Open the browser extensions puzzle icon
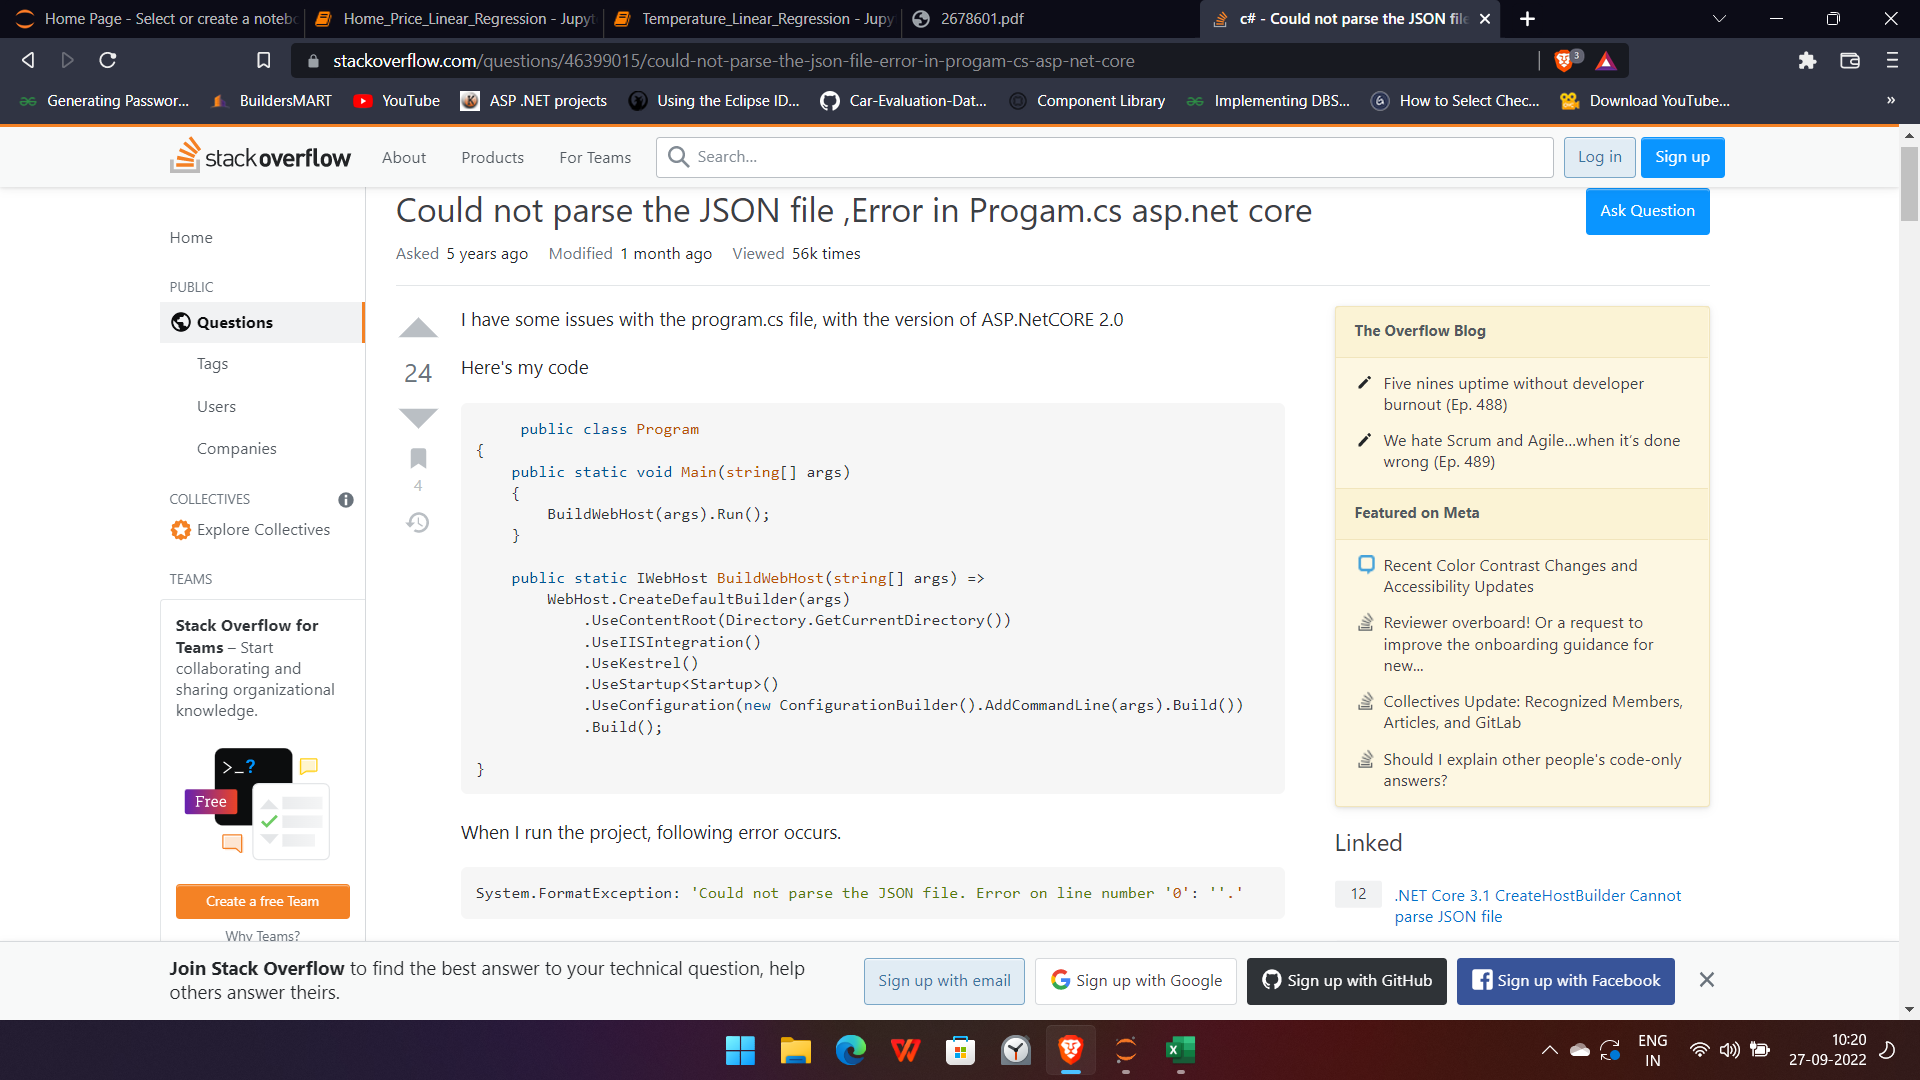 coord(1807,61)
